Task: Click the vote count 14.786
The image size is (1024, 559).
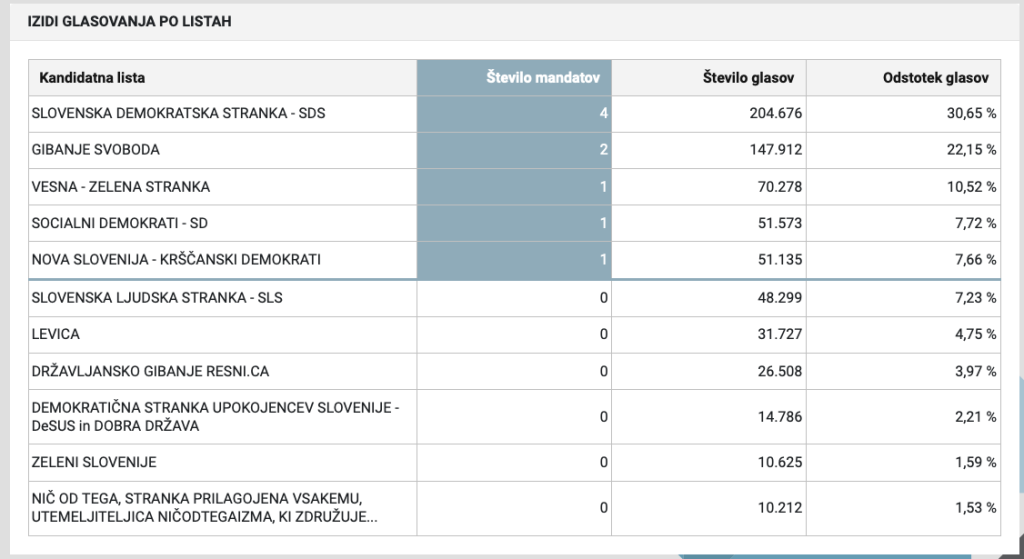Action: [x=780, y=417]
